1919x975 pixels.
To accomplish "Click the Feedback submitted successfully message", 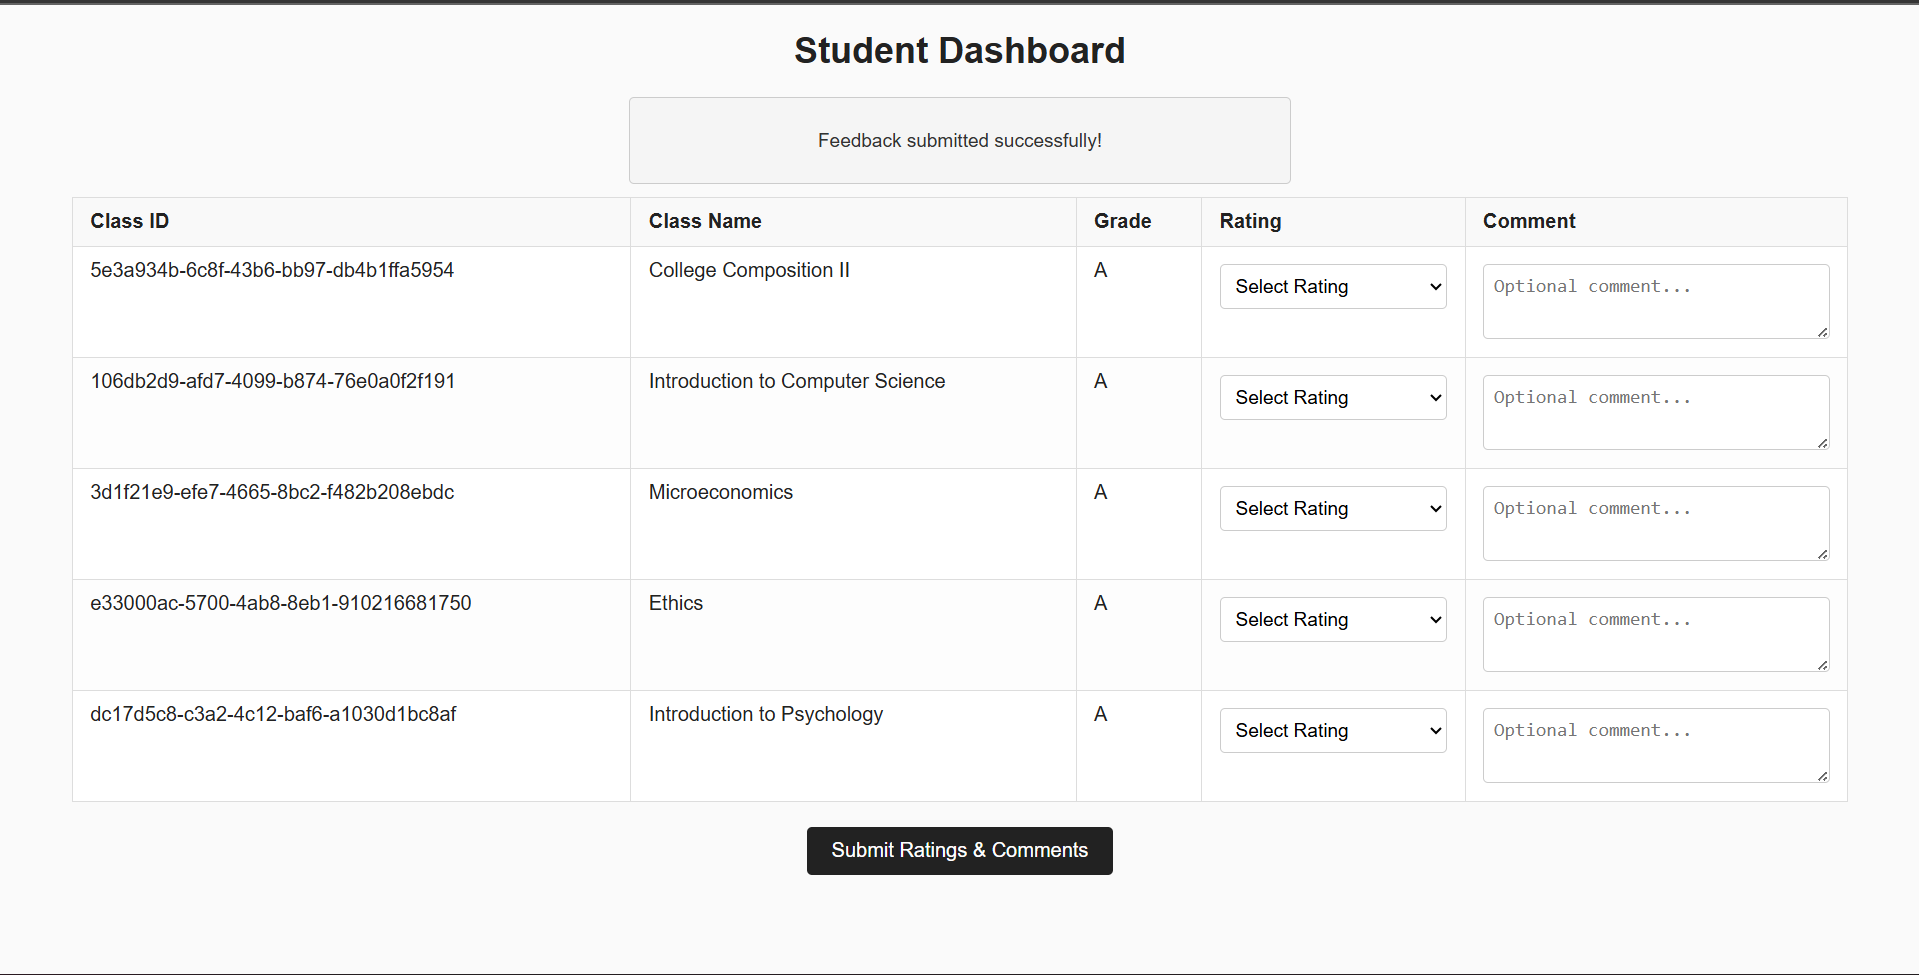I will coord(959,141).
